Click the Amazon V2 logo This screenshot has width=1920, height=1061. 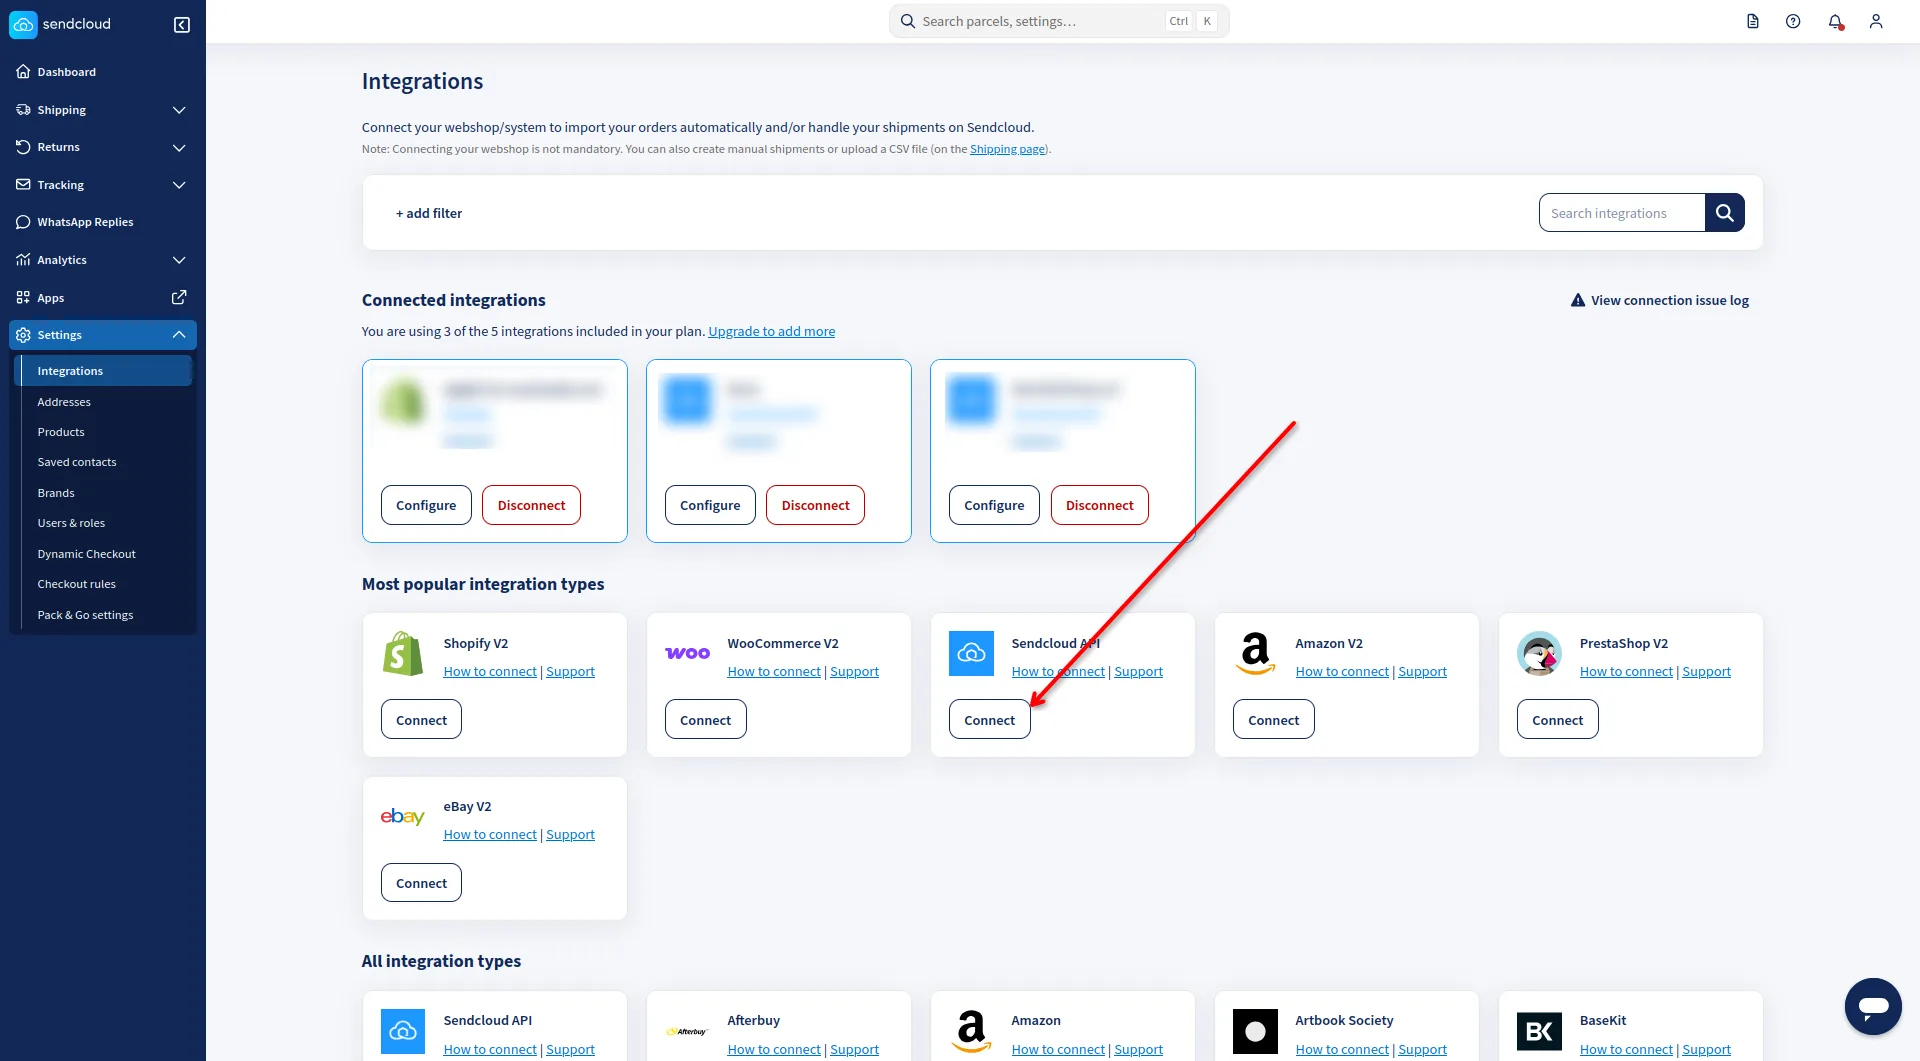pos(1255,653)
